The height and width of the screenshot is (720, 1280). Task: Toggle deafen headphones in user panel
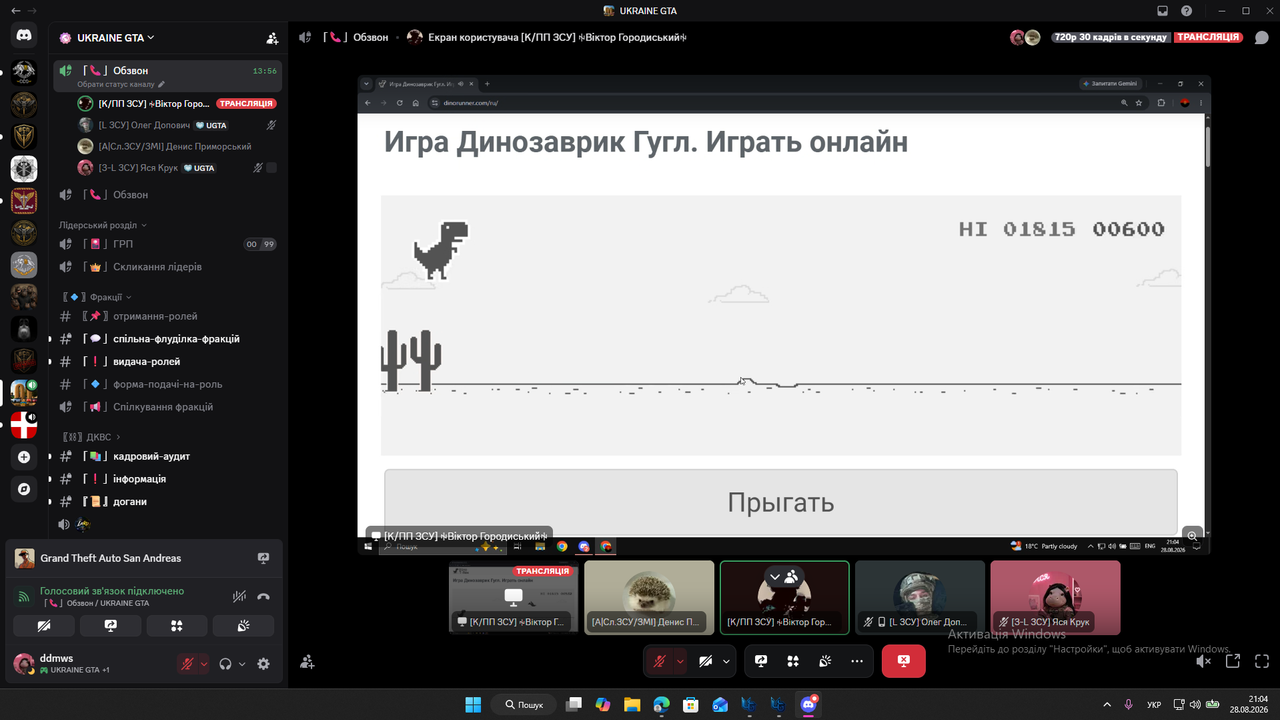[226, 664]
